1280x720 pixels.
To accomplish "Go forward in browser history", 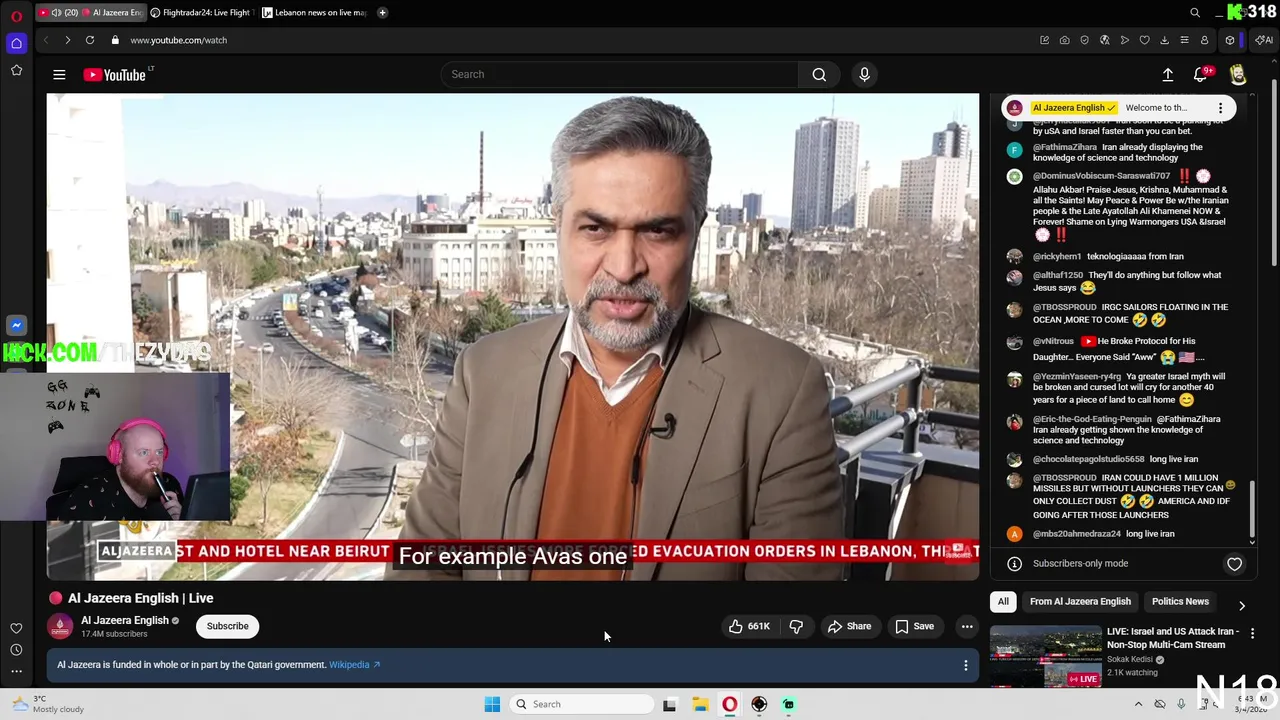I will point(67,40).
